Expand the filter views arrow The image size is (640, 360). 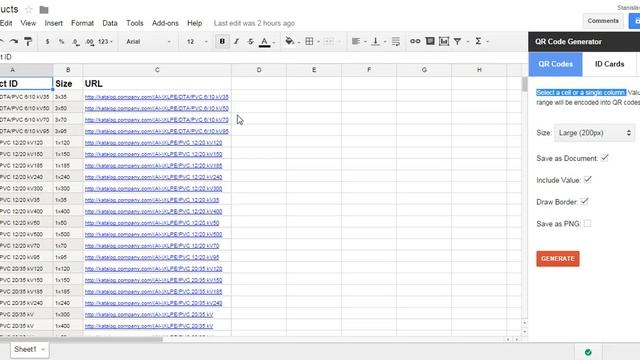pos(467,42)
